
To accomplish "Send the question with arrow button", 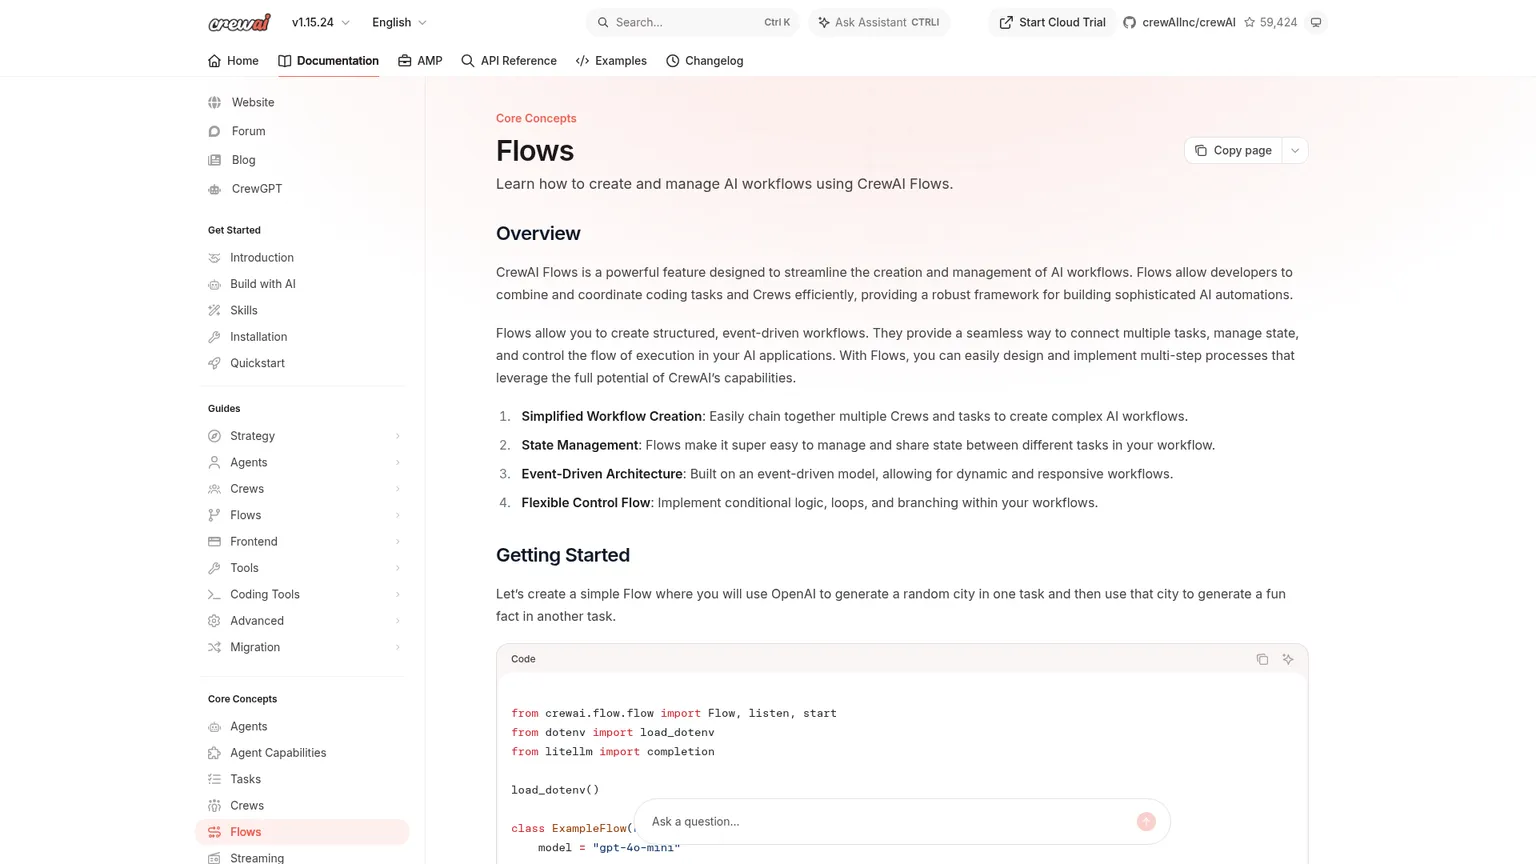I will pyautogui.click(x=1146, y=821).
